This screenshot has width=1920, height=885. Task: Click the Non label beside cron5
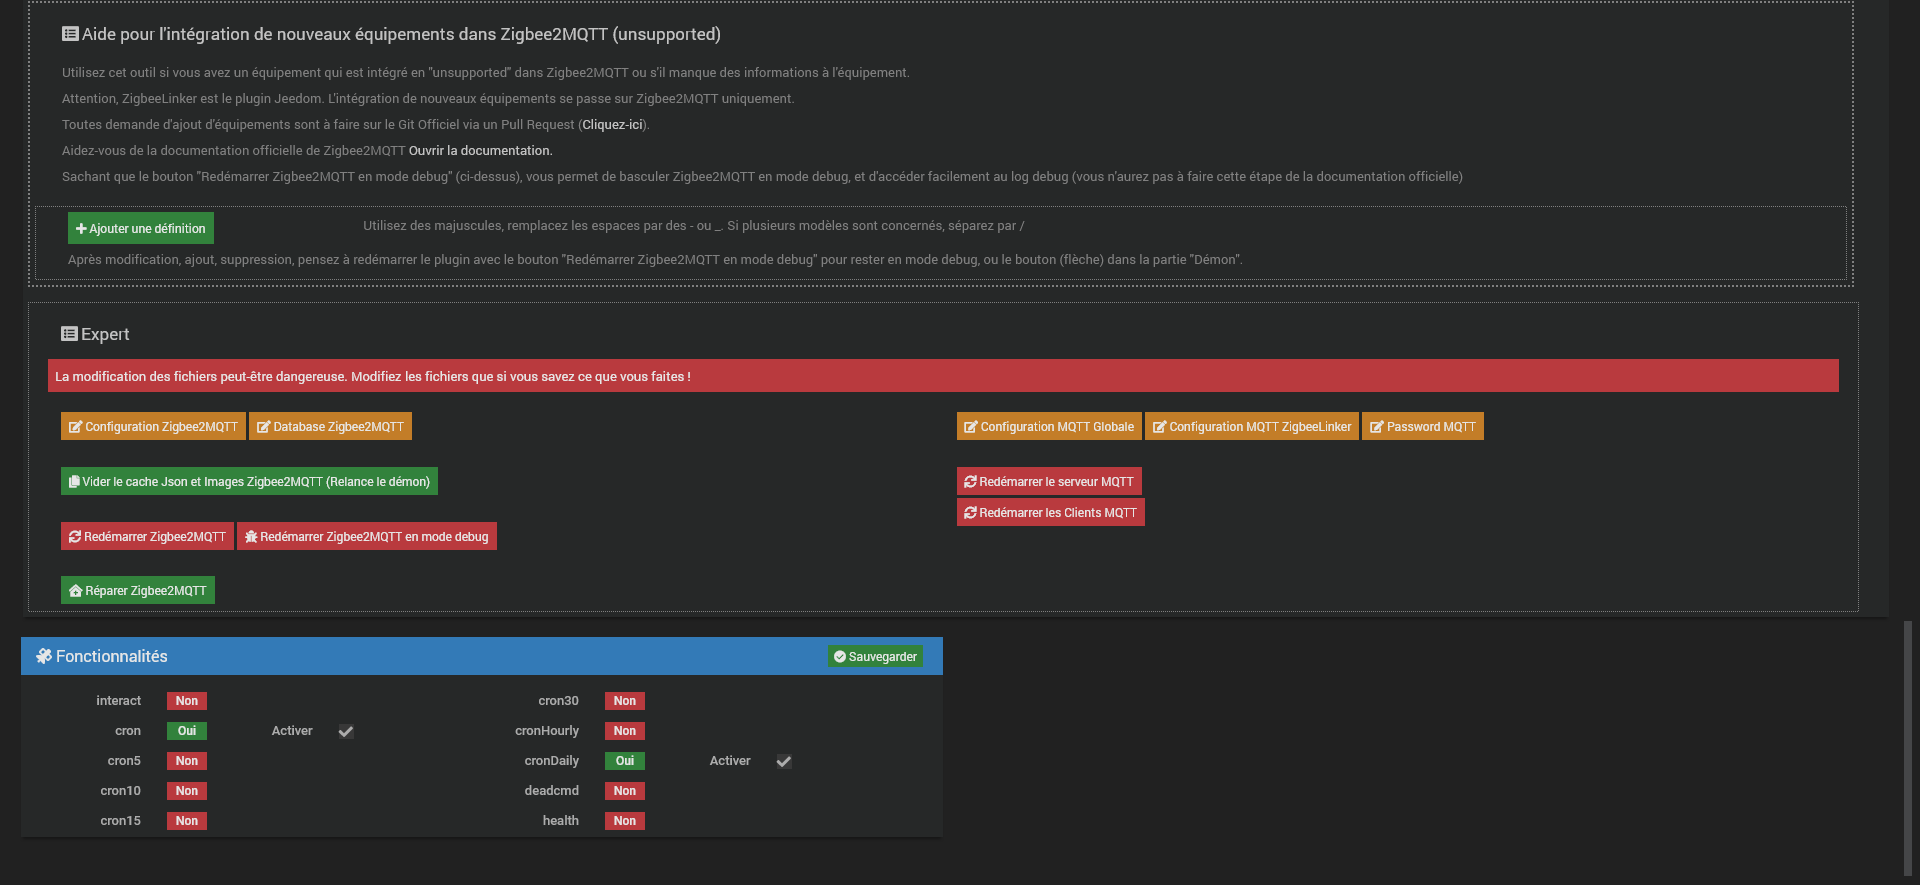click(x=187, y=761)
